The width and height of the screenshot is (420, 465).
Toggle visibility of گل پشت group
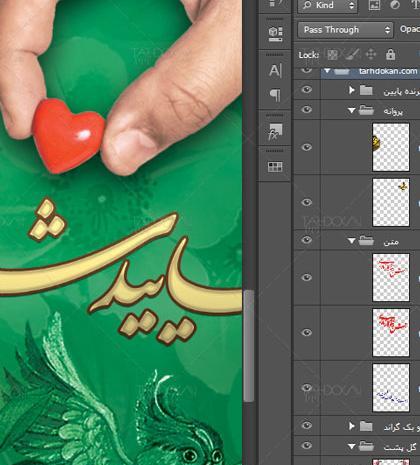tap(307, 445)
